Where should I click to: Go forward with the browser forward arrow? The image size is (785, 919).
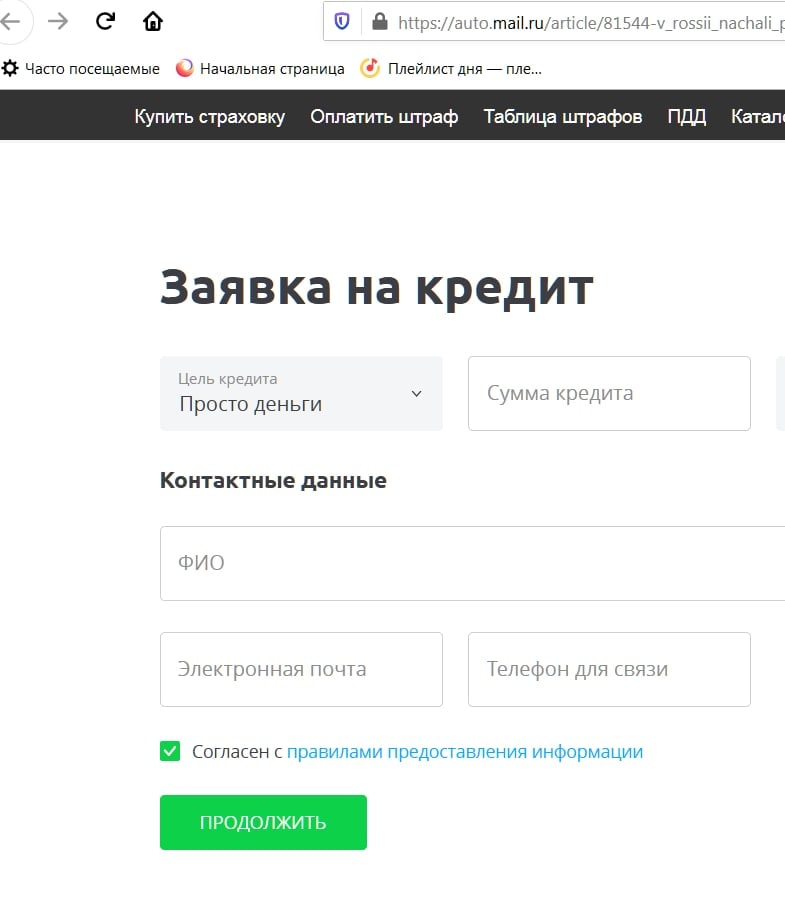click(x=58, y=22)
